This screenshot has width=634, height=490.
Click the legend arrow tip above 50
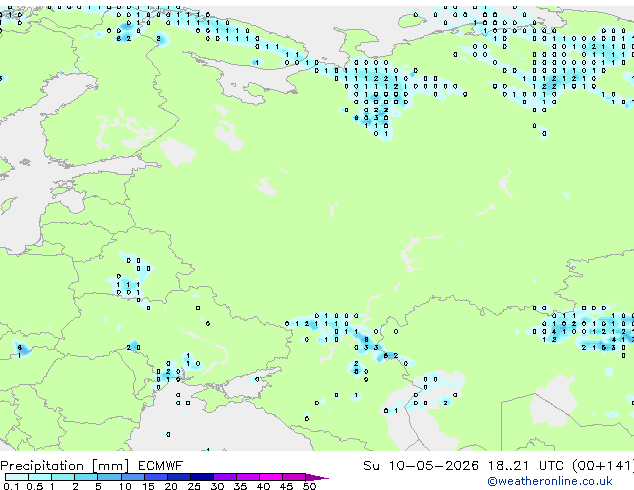(x=317, y=477)
